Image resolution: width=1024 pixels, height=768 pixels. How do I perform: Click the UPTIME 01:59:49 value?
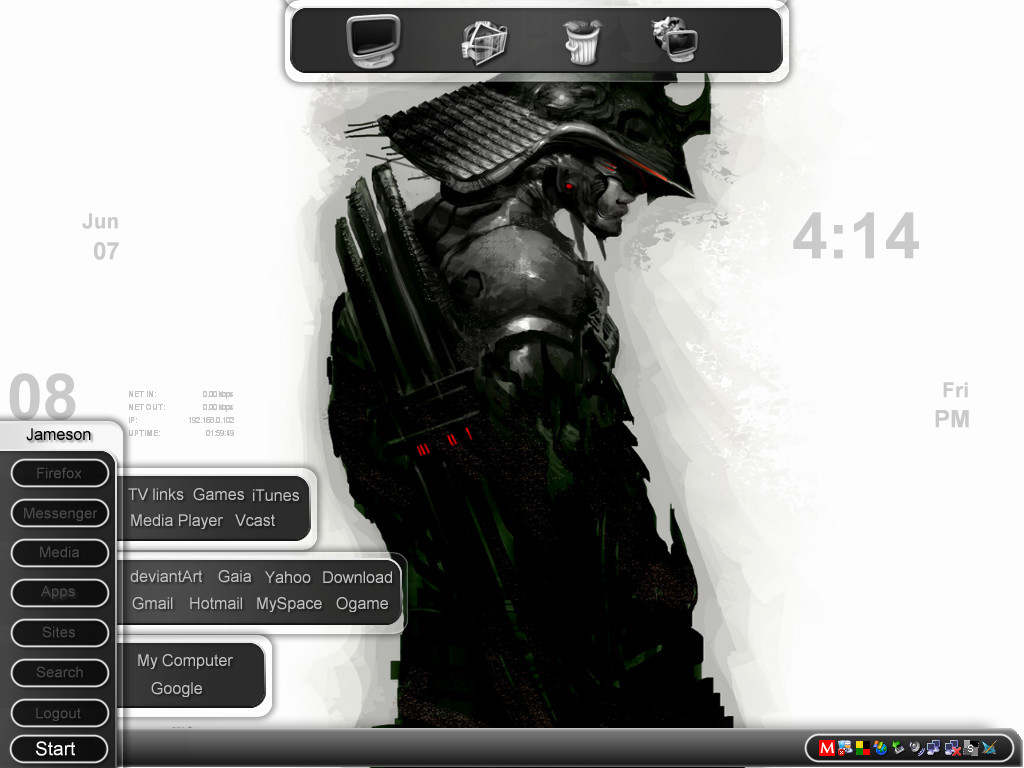coord(219,433)
